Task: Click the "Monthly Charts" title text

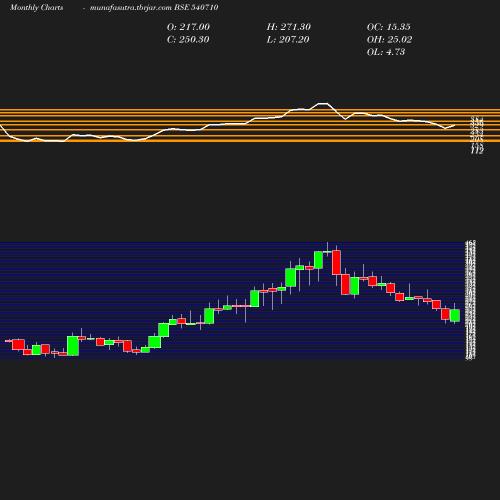Action: pyautogui.click(x=36, y=8)
